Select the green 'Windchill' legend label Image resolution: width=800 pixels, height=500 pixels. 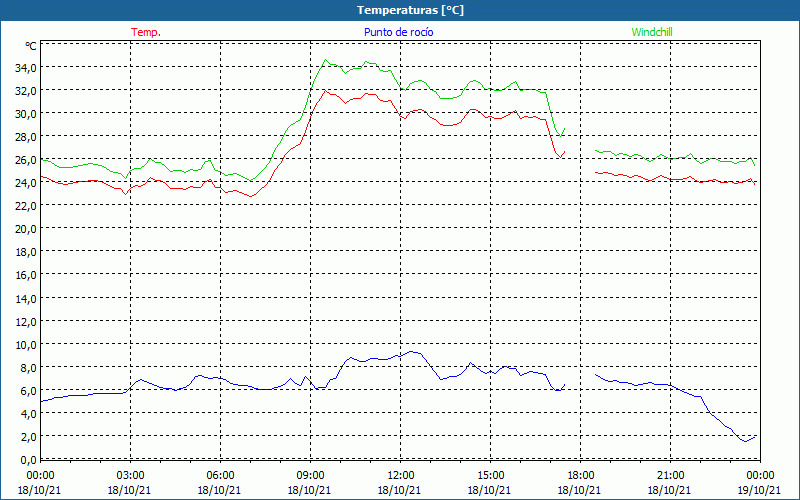(652, 32)
